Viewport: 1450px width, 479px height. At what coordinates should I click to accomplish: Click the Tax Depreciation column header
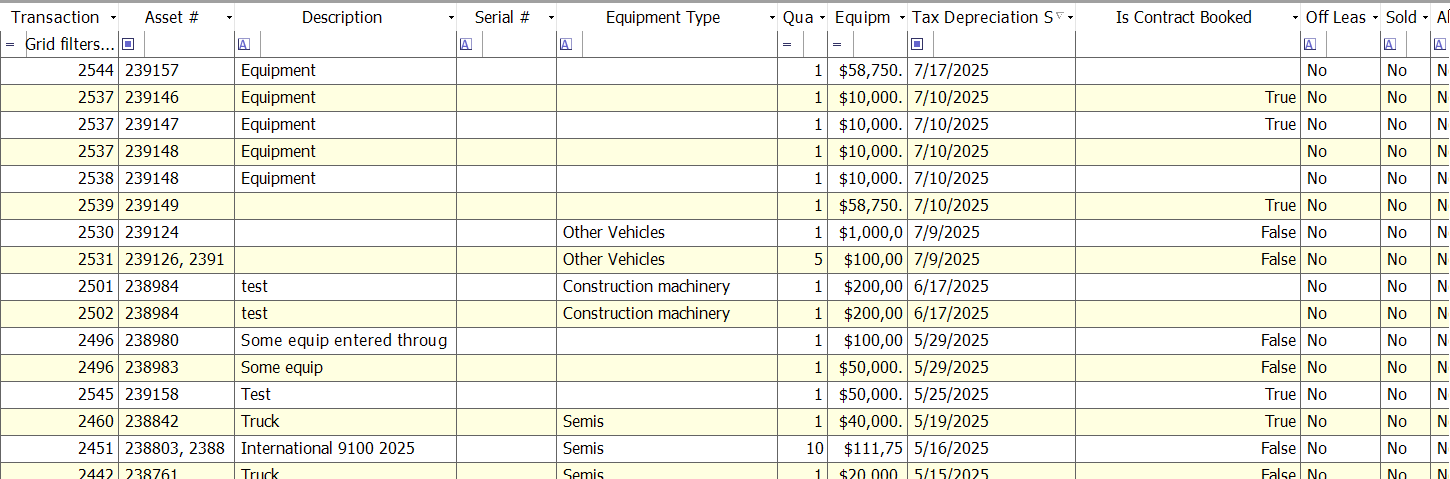[982, 17]
